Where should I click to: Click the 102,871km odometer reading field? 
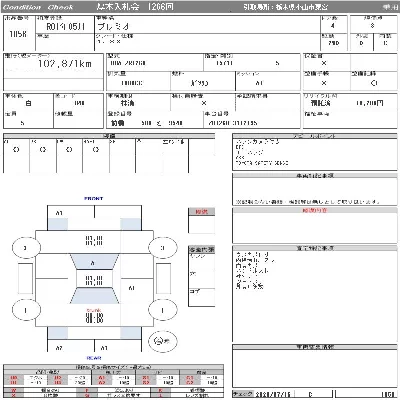point(53,66)
